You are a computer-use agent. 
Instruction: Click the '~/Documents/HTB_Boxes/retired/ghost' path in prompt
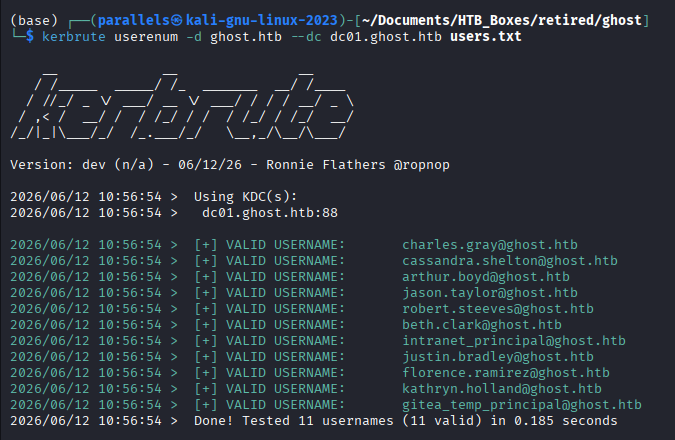[x=502, y=20]
